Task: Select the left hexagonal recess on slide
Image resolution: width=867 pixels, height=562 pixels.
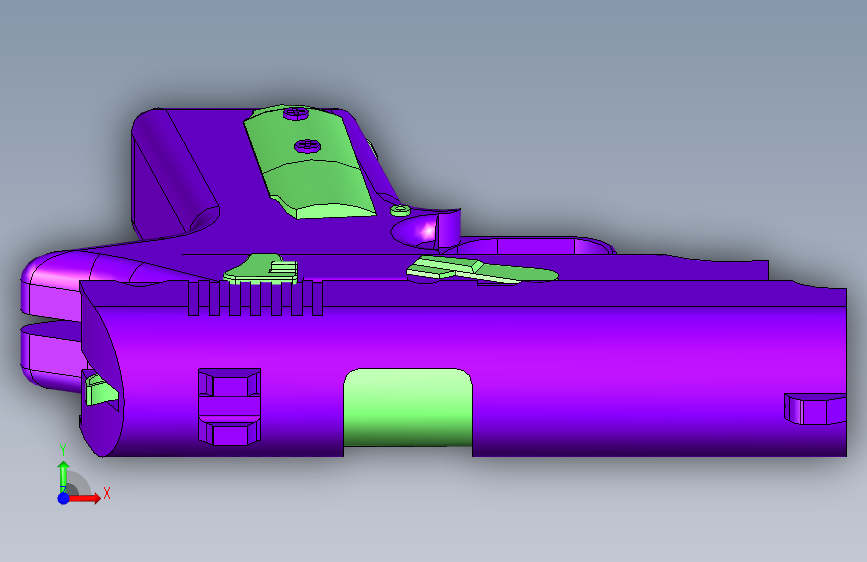Action: click(229, 407)
